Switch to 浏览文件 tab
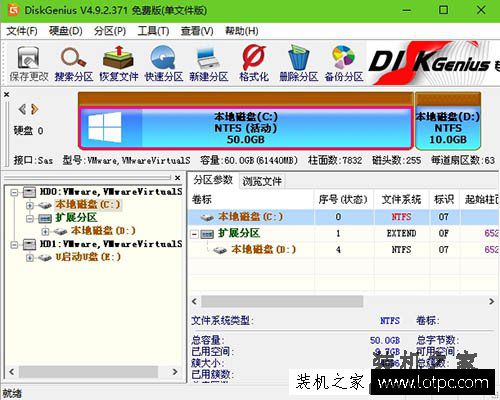 [262, 181]
